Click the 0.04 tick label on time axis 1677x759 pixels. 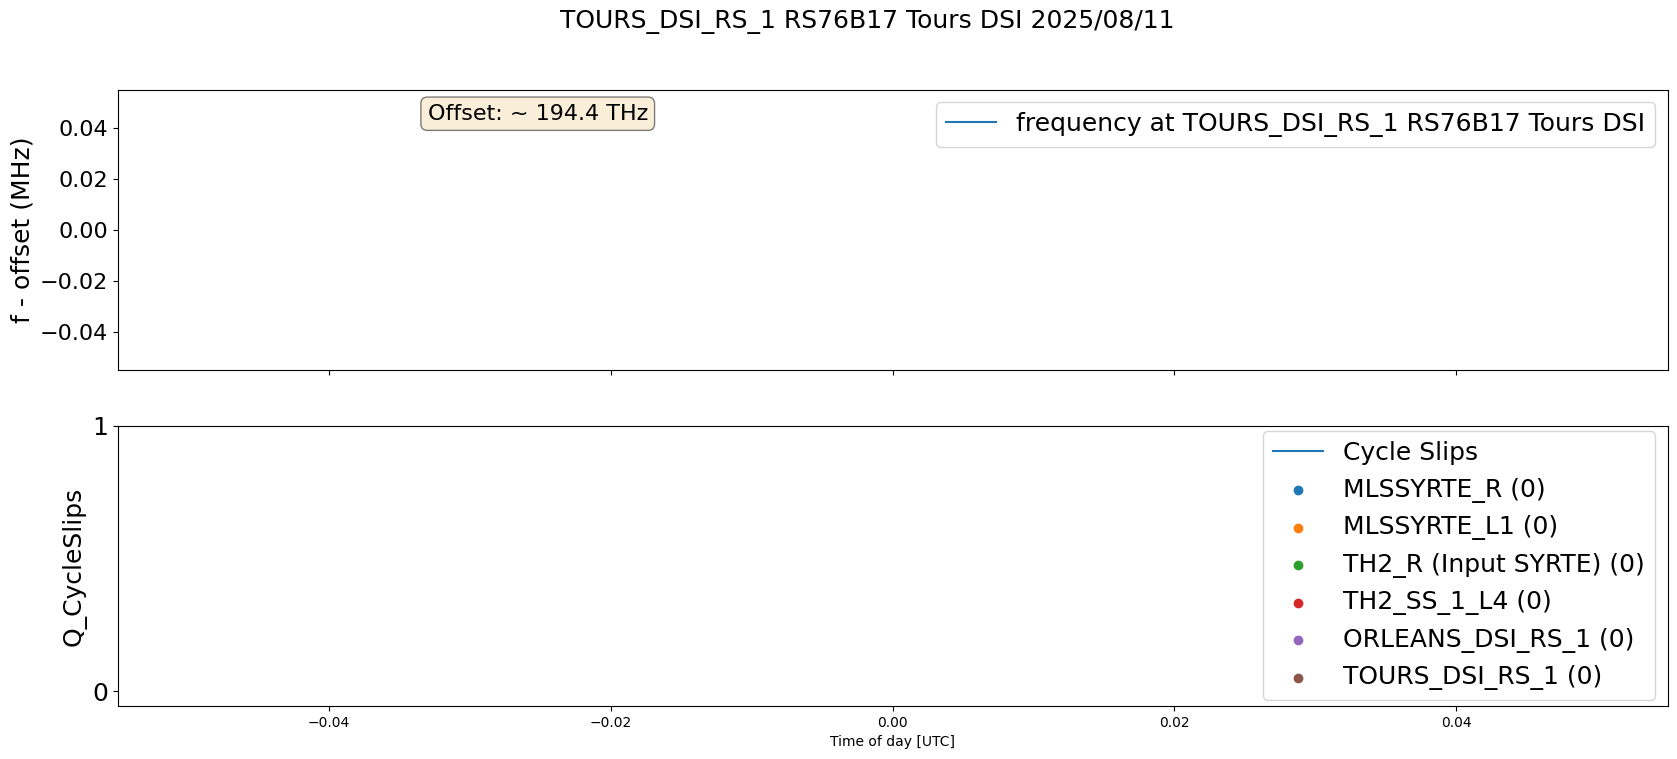pos(1456,723)
